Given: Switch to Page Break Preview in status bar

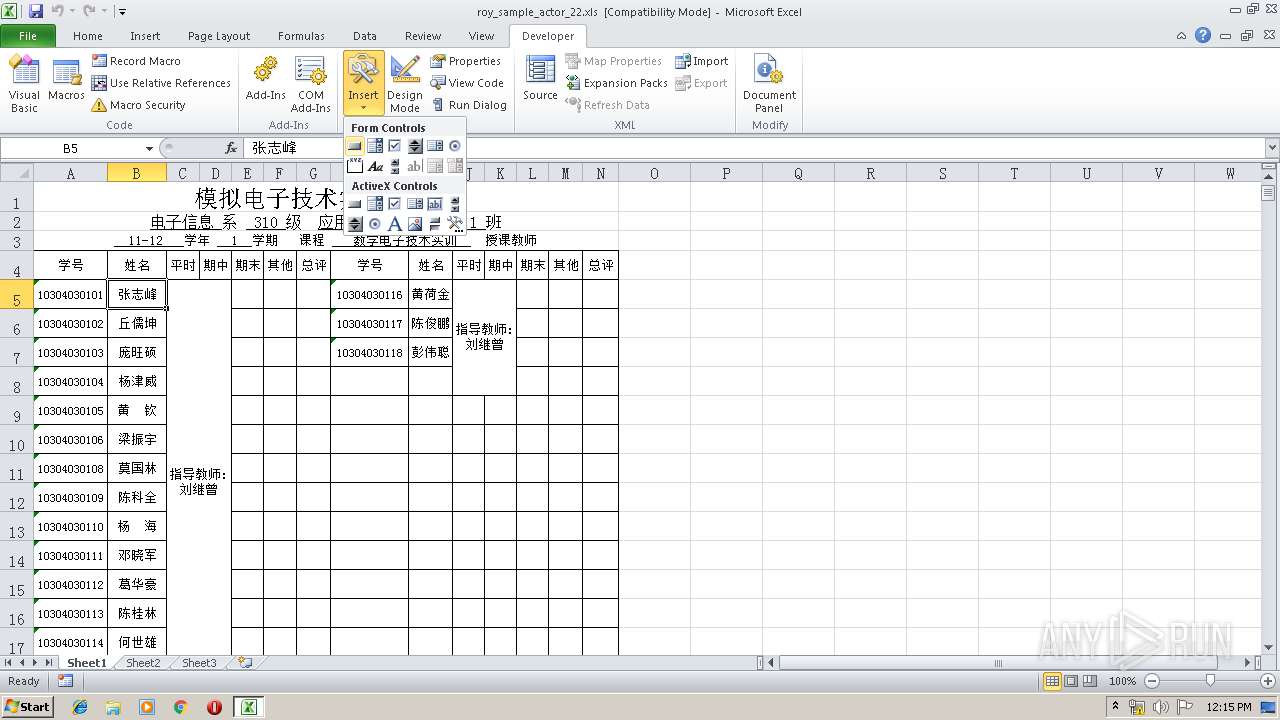Looking at the screenshot, I should click(1090, 681).
